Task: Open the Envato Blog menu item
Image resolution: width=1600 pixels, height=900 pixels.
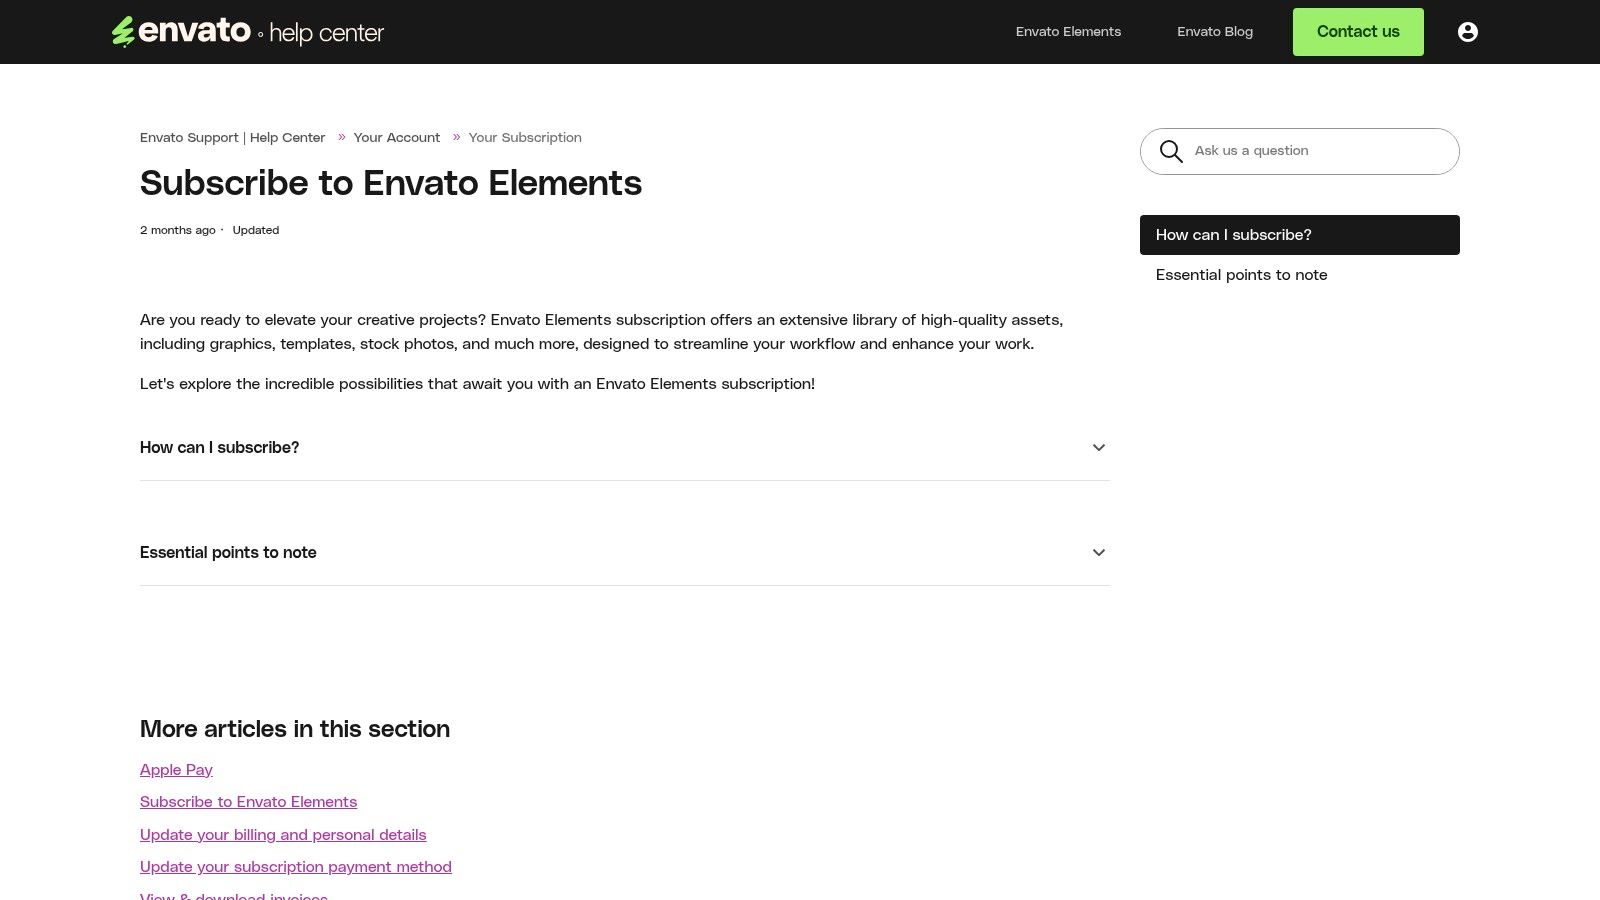Action: click(x=1214, y=31)
